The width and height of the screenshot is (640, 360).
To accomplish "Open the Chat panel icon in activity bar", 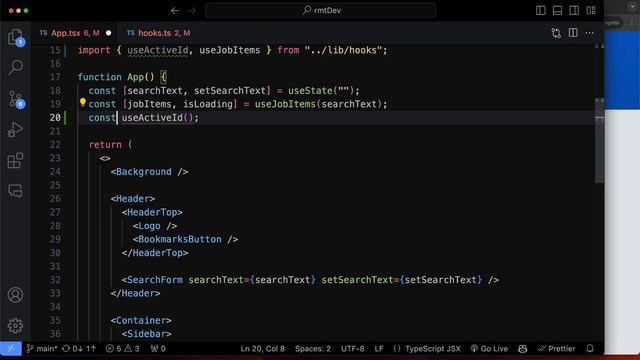I will point(16,191).
